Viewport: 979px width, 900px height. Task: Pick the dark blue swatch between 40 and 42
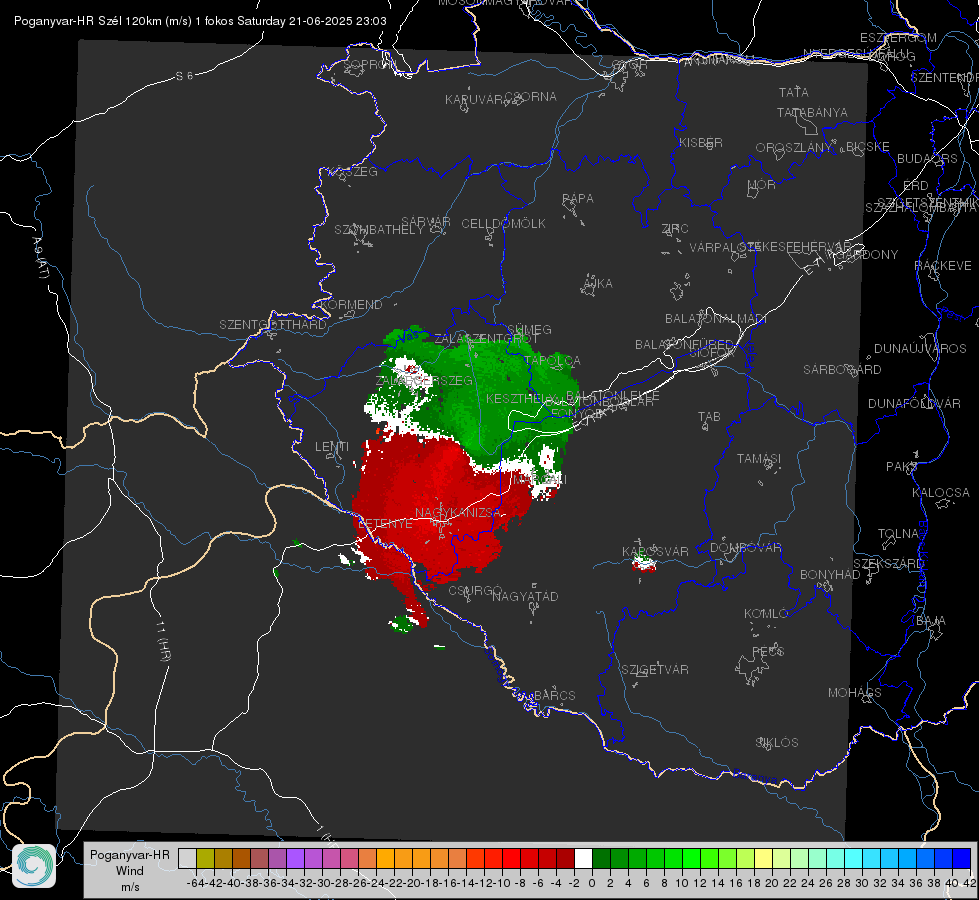click(962, 858)
